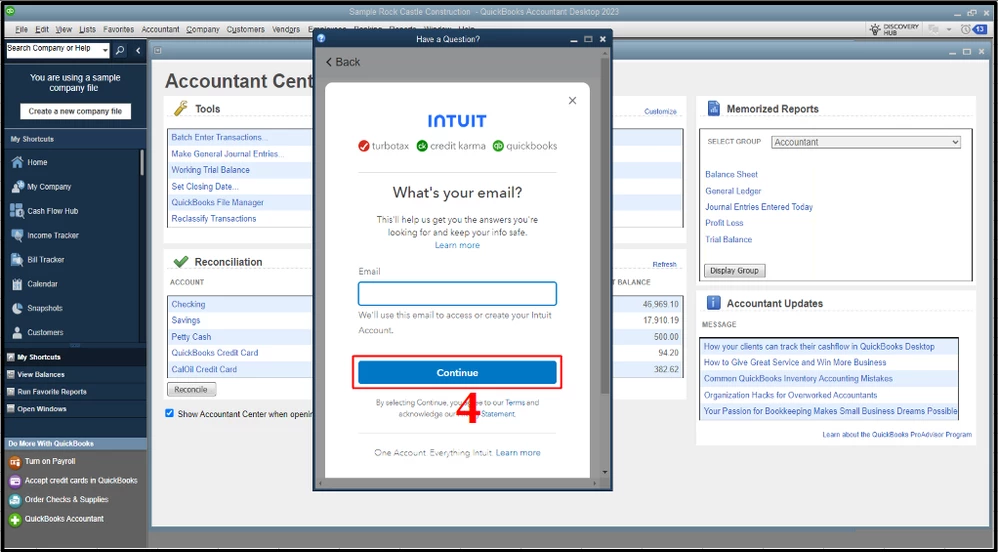Open the File menu
998x552 pixels.
[x=21, y=29]
